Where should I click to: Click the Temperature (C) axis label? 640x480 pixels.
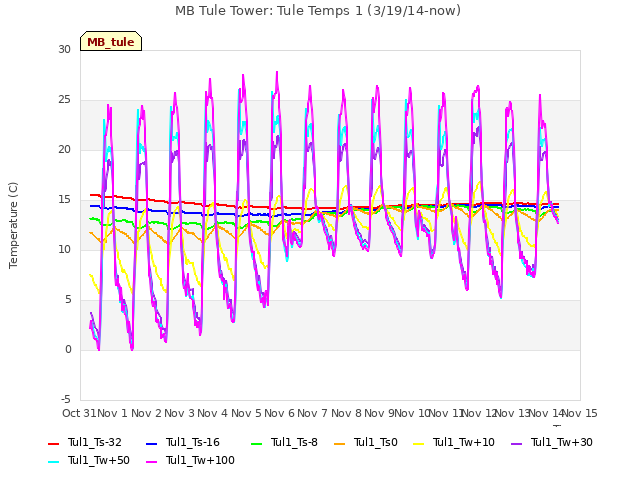point(13,225)
